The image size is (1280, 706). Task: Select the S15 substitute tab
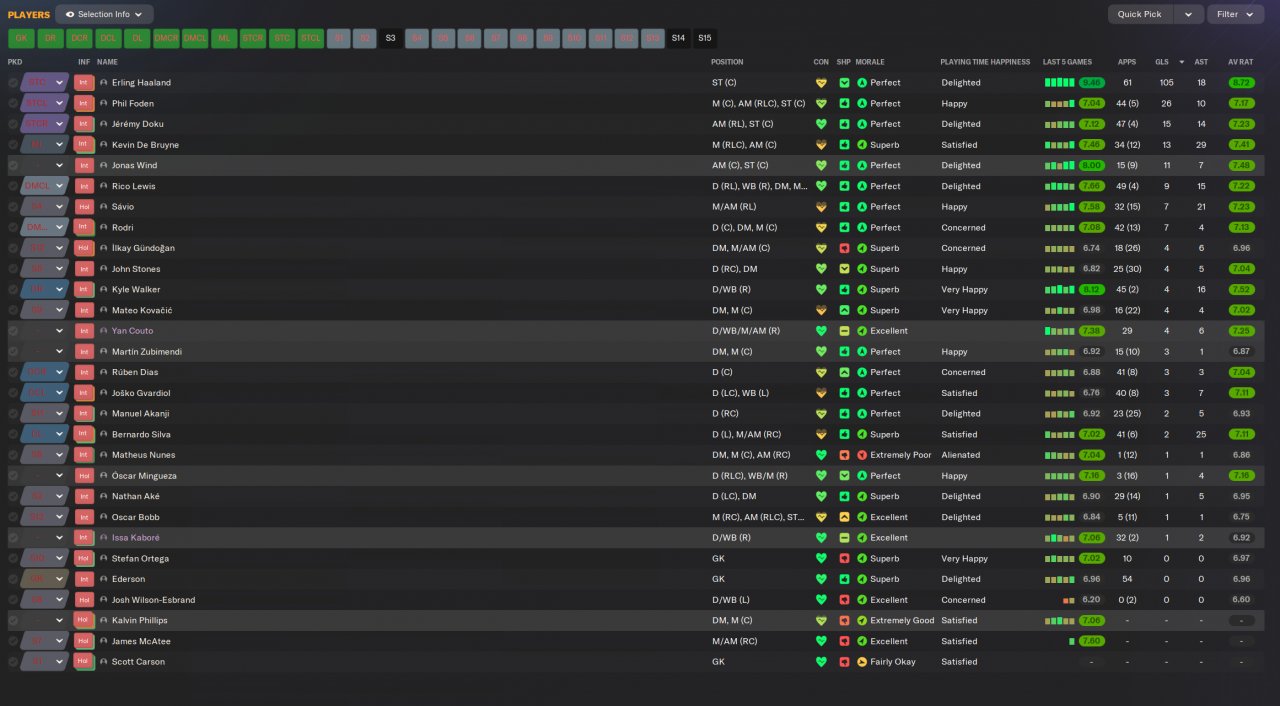705,38
